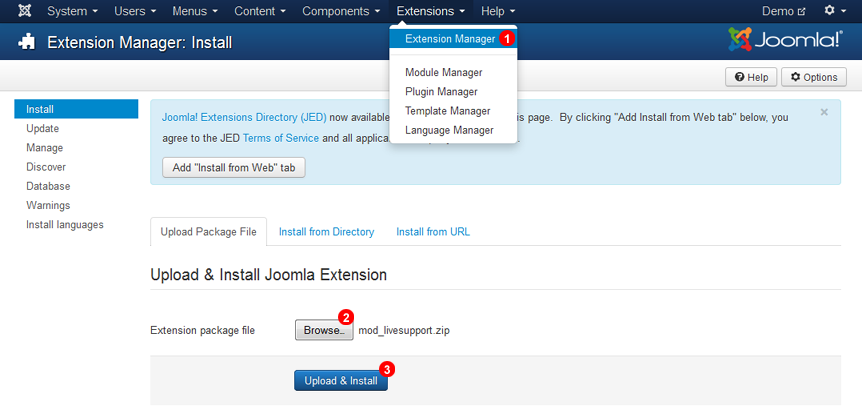Choose Module Manager from dropdown
This screenshot has width=862, height=410.
[x=444, y=73]
